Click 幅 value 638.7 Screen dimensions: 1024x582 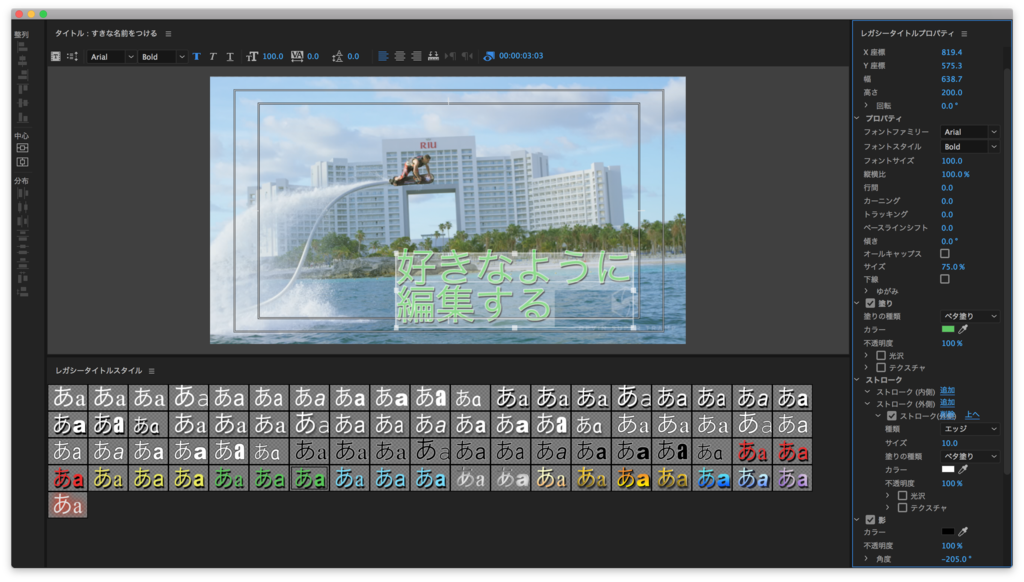[952, 79]
